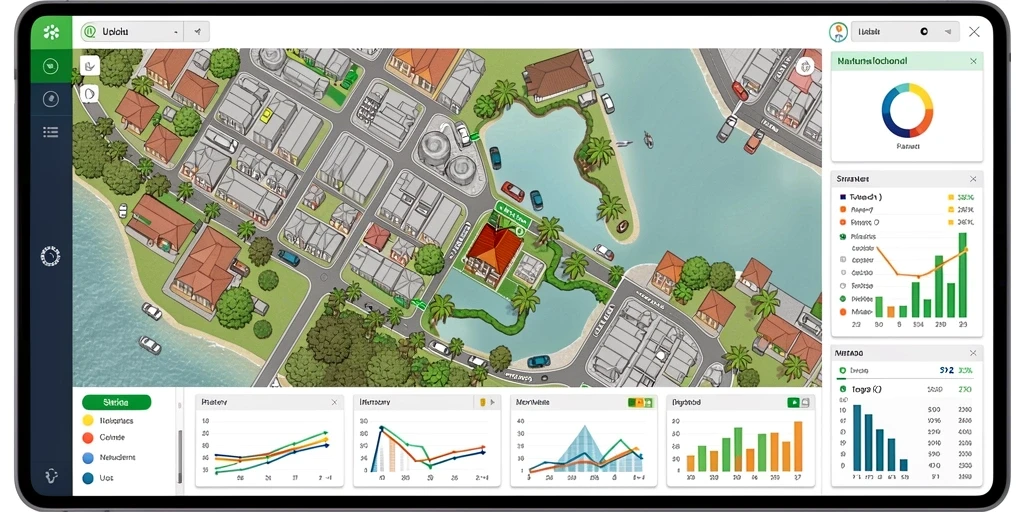Select the highlighted green sidebar circle icon
This screenshot has width=1024, height=512.
(51, 66)
